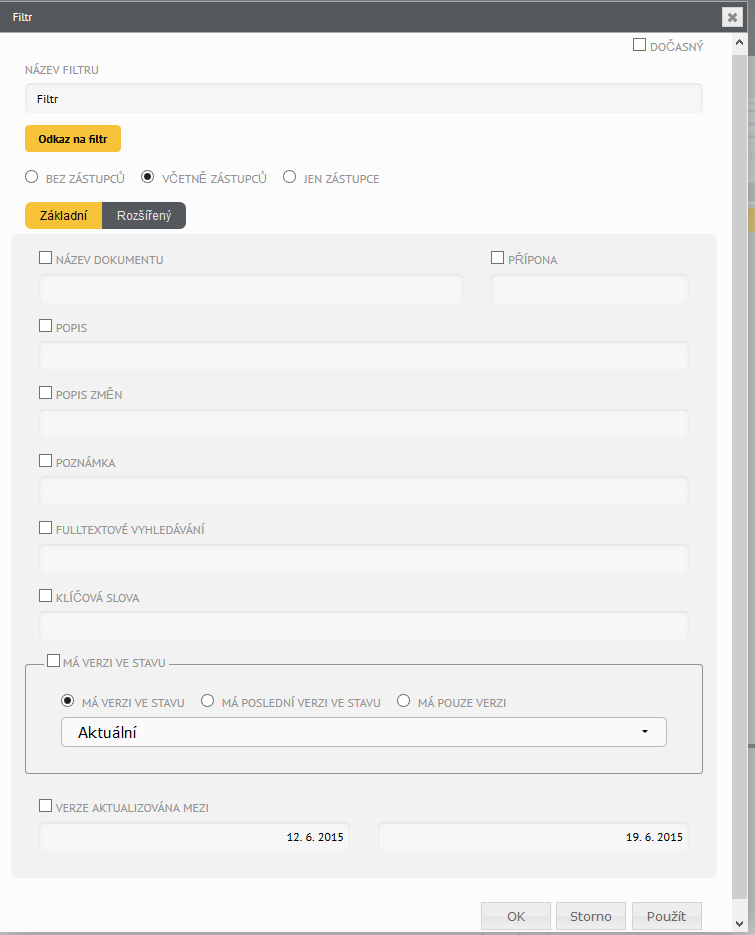The height and width of the screenshot is (935, 755).
Task: Cancel with the Storno button
Action: (x=590, y=916)
